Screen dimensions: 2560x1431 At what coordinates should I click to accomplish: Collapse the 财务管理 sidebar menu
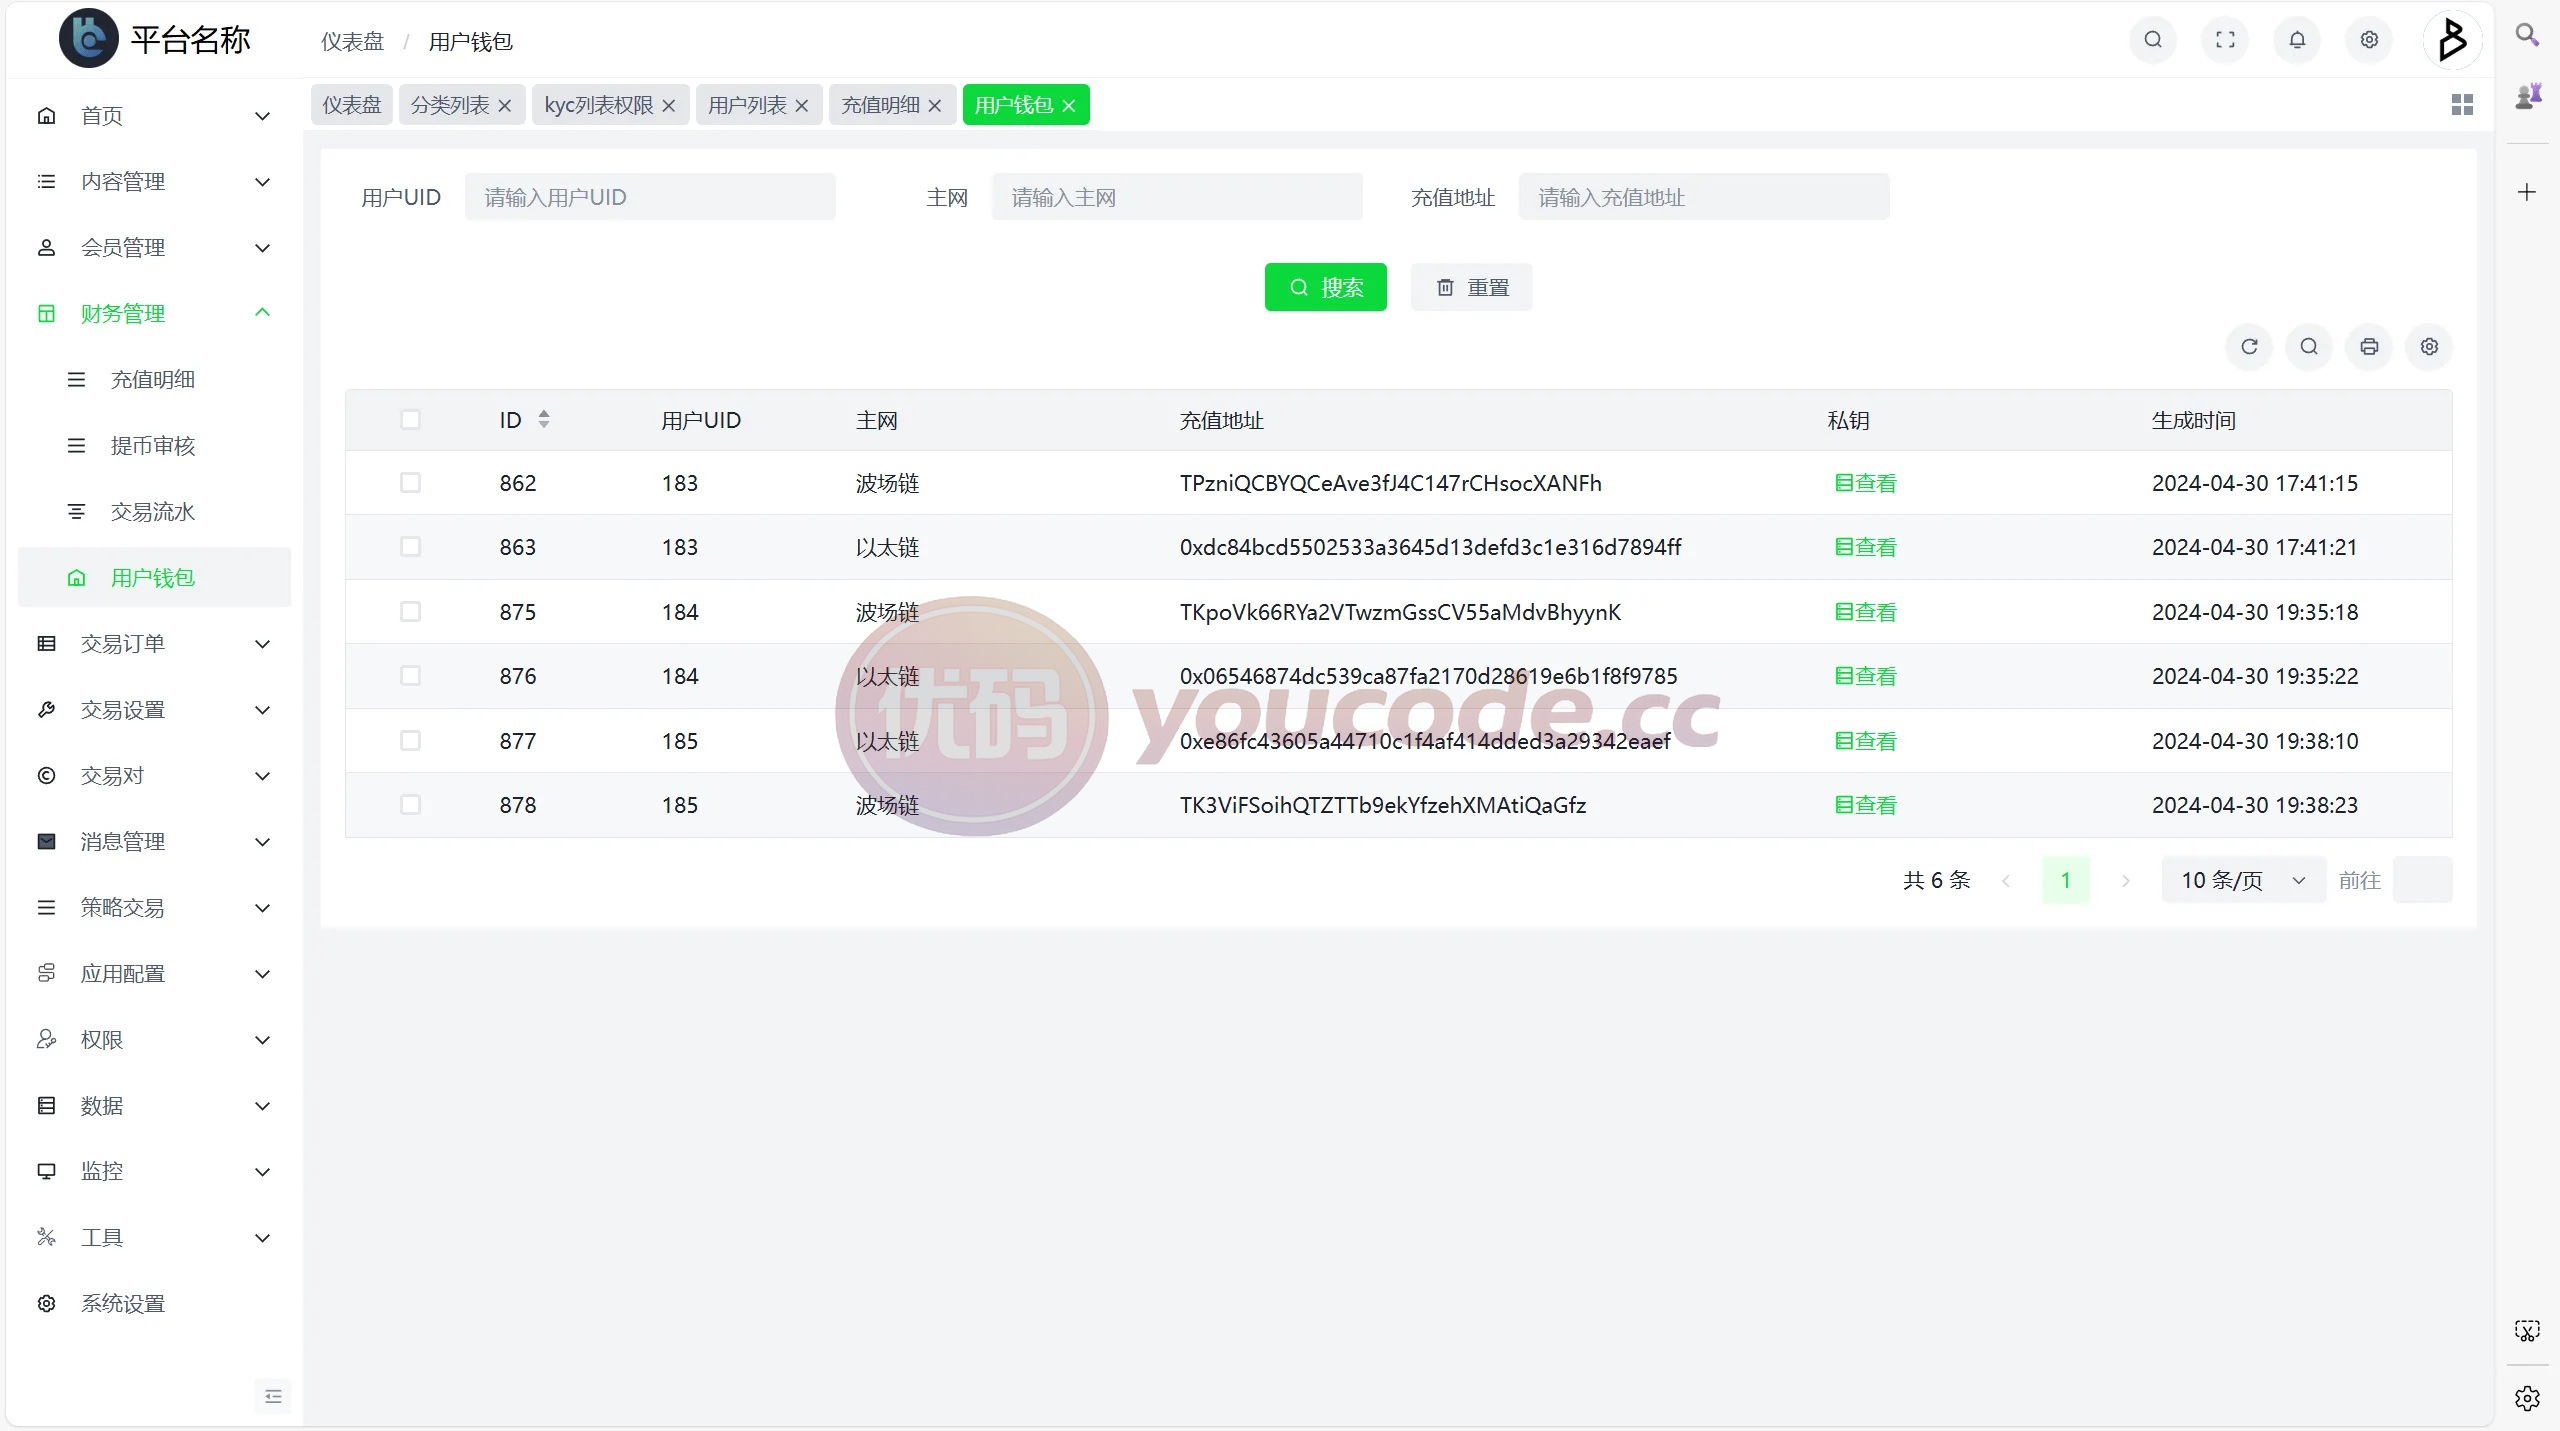click(154, 314)
